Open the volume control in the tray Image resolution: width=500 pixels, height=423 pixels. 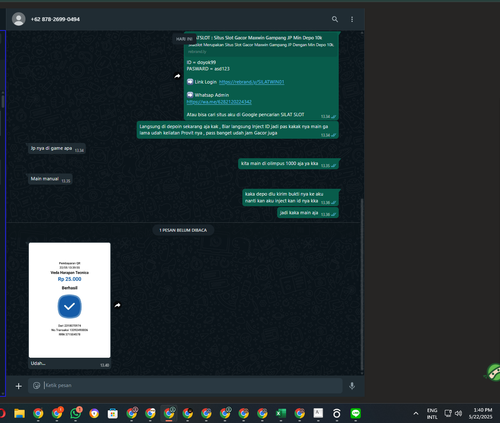(458, 414)
